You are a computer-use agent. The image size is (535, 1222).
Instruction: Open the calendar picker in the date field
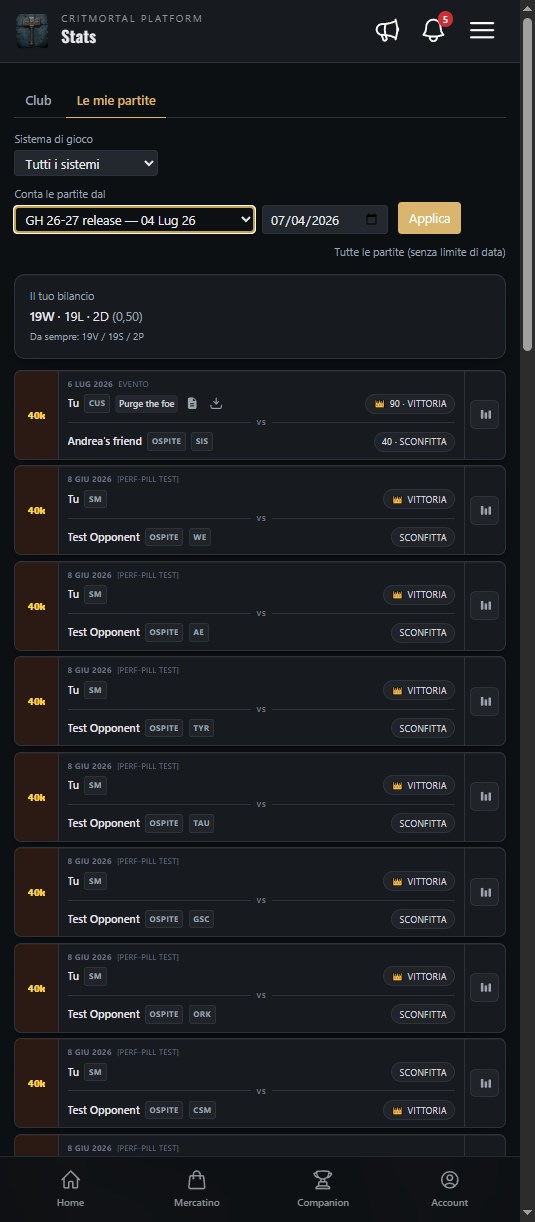pos(371,219)
